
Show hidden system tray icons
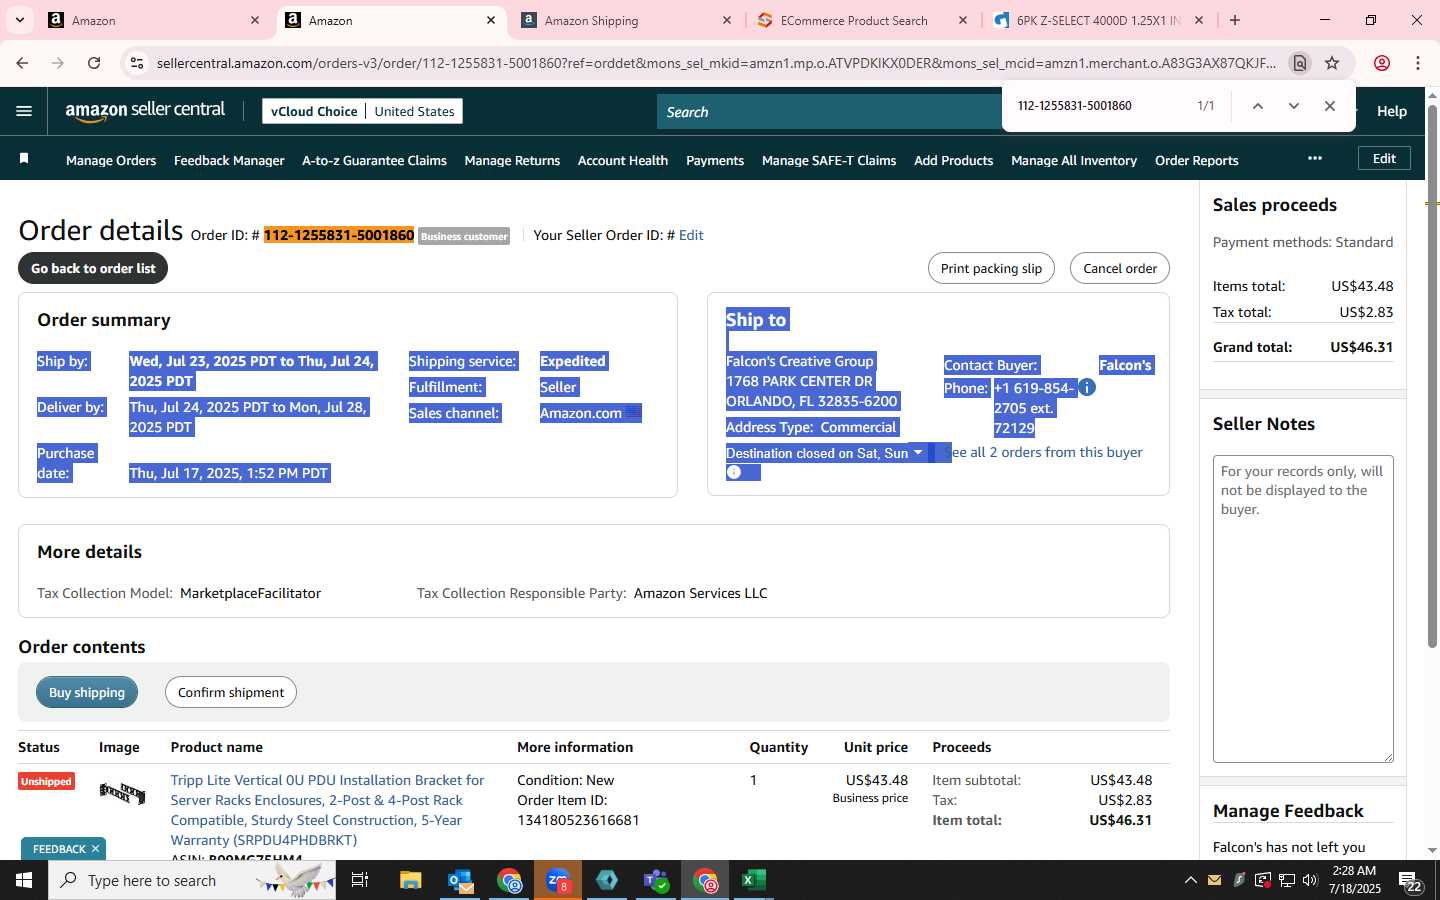[1190, 880]
